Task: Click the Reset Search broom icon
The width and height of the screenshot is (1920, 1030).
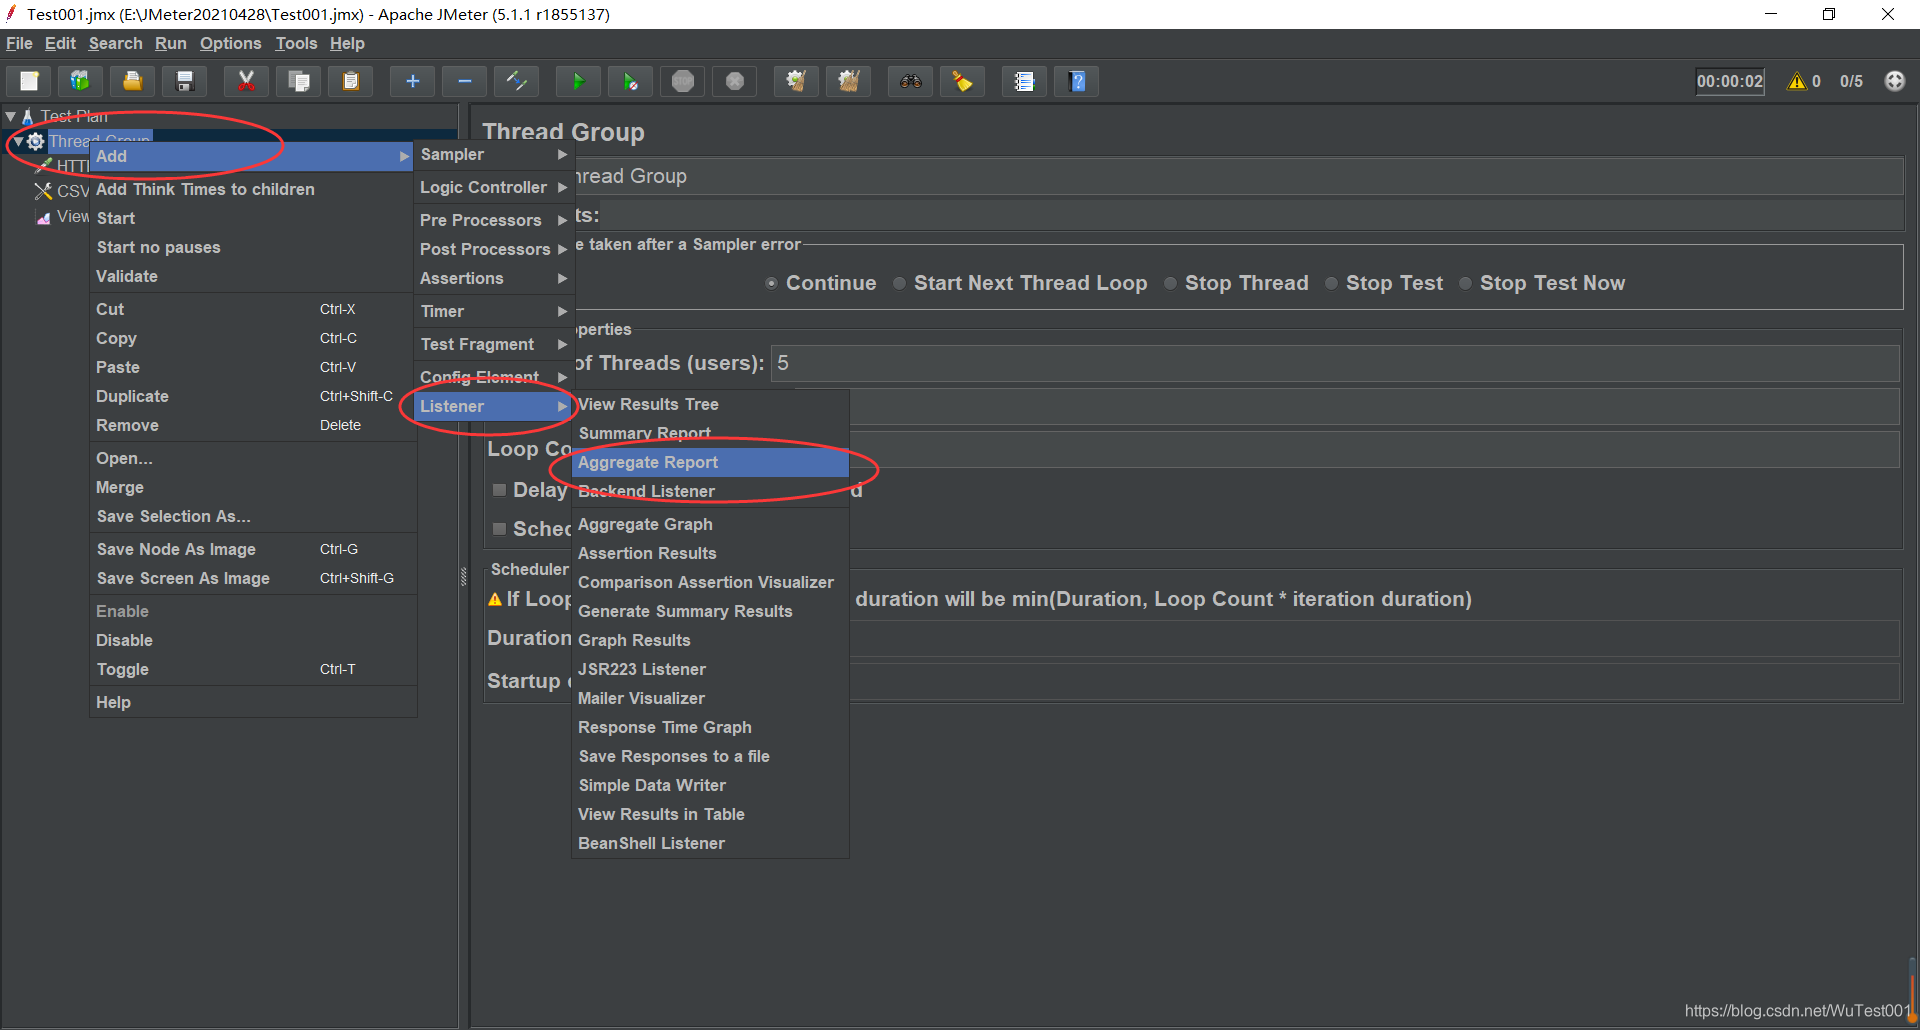Action: 962,81
